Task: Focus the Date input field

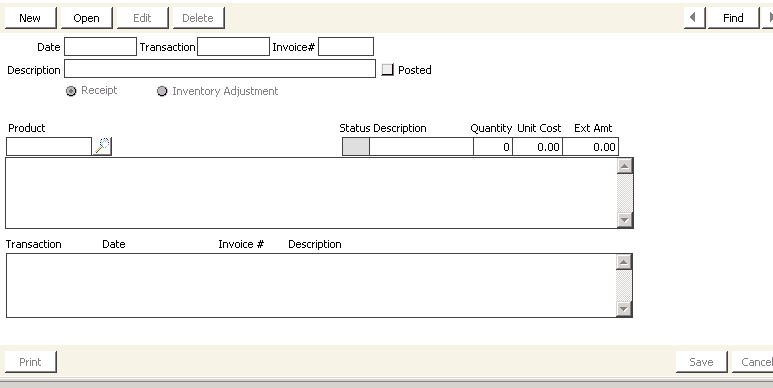Action: [100, 47]
